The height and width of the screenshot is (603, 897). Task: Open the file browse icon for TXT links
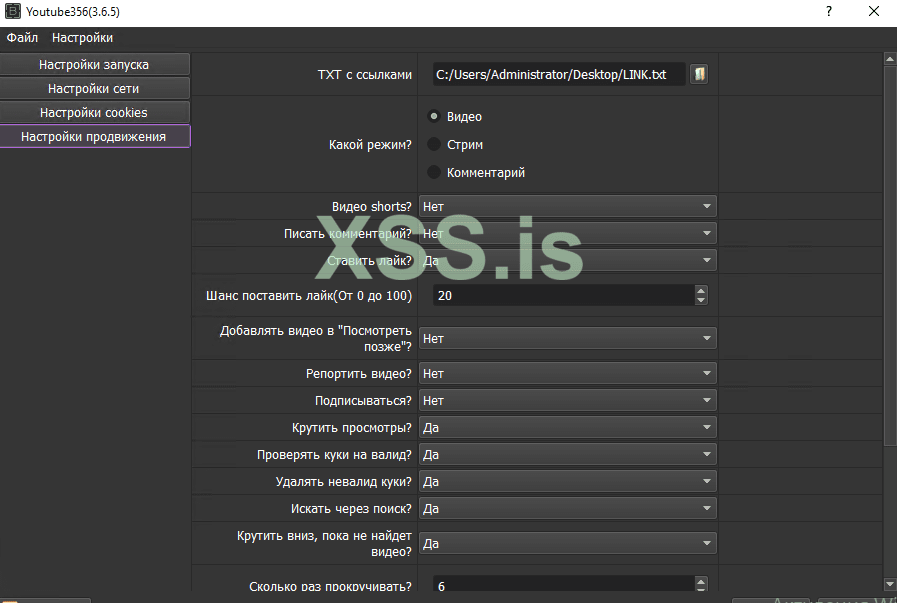coord(698,74)
